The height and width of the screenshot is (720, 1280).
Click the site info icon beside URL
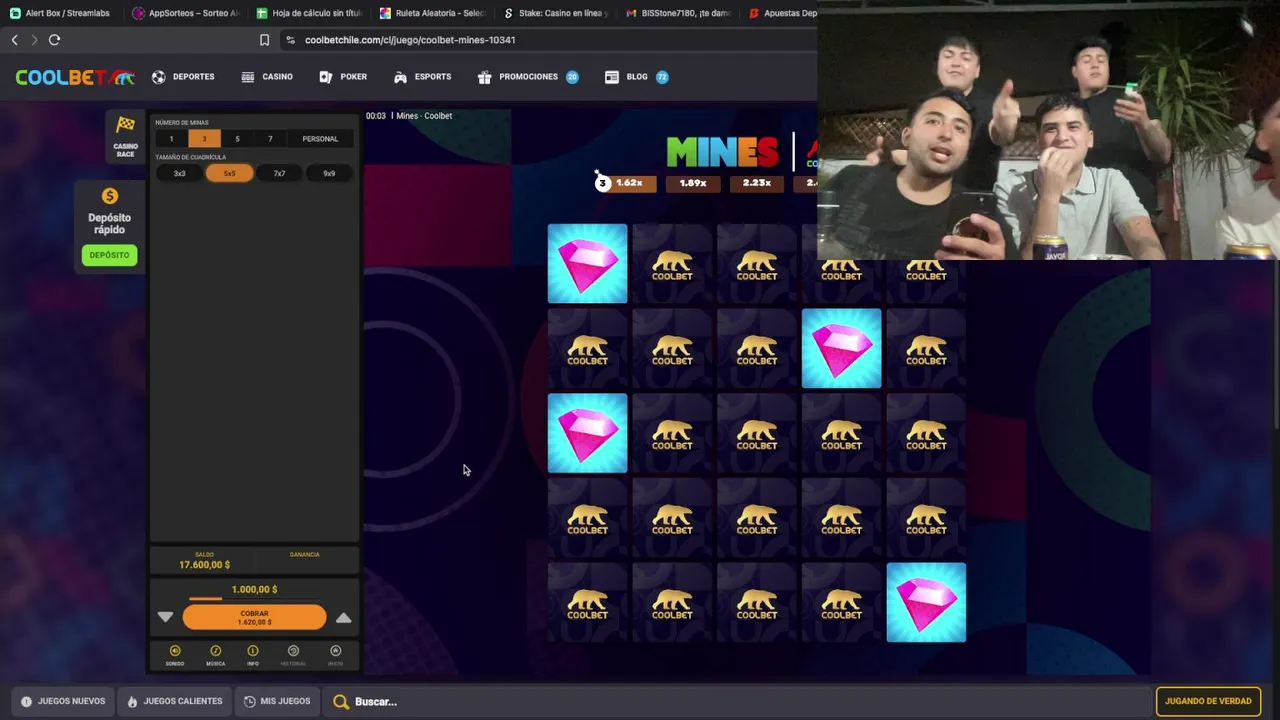pyautogui.click(x=290, y=40)
